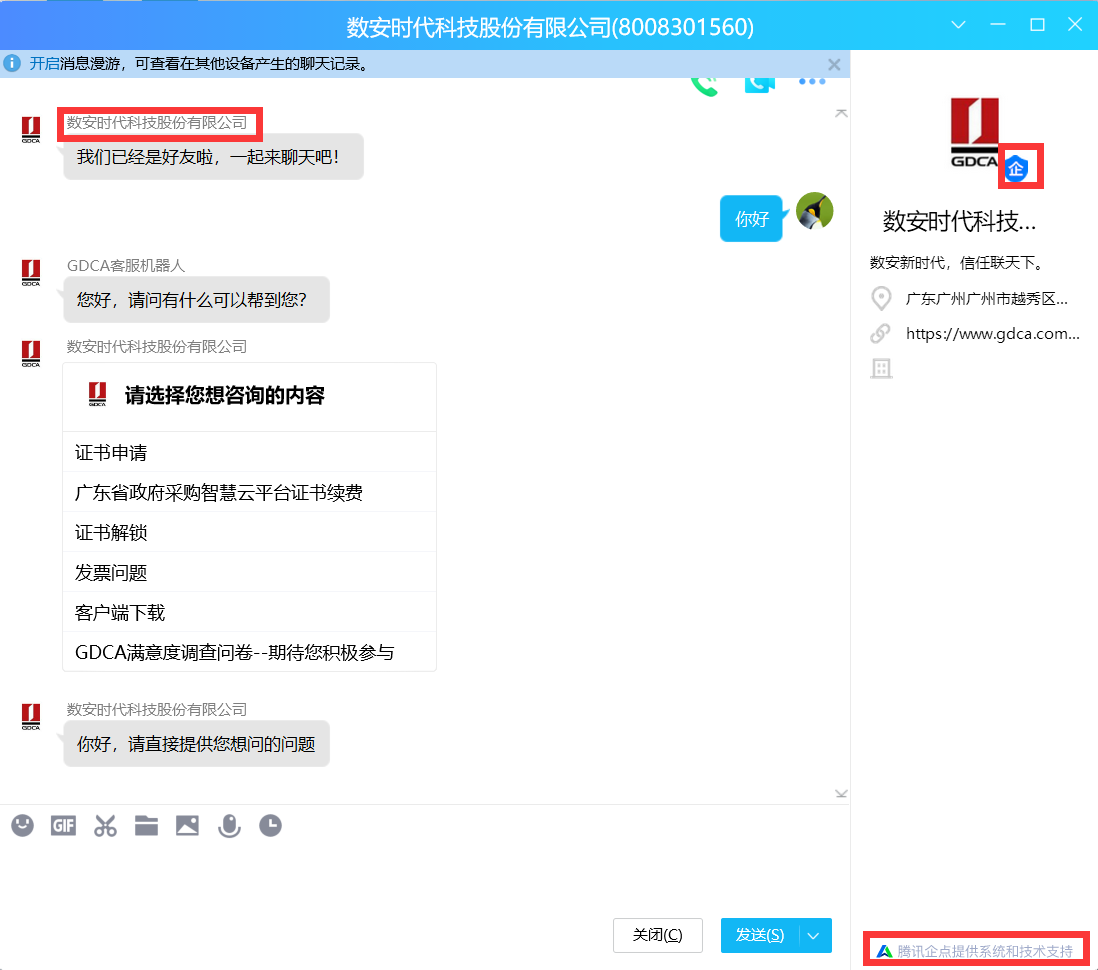Click the window title 数安时代科技股份有限公司(8008301560)

coord(550,27)
